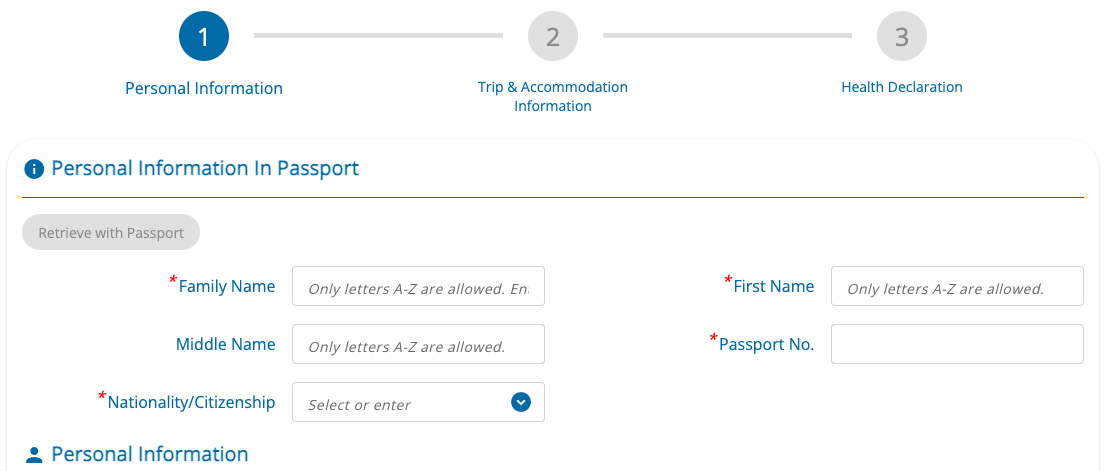Click the info icon beside Personal Information In Passport
Screen dimensions: 1115x471
click(34, 169)
